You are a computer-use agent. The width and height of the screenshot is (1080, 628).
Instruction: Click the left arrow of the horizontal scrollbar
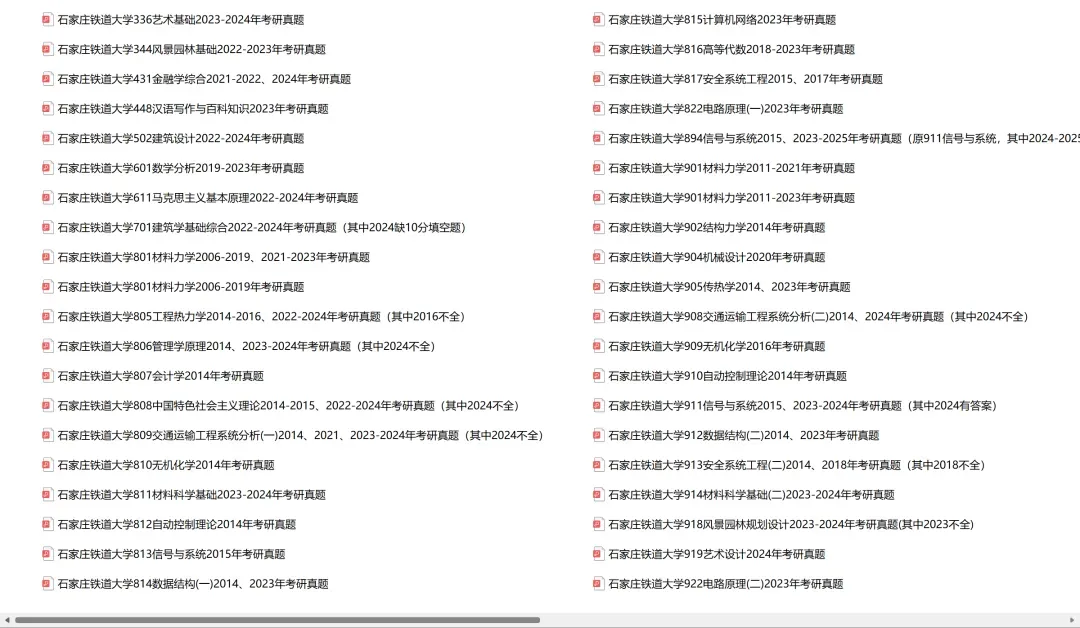click(6, 619)
